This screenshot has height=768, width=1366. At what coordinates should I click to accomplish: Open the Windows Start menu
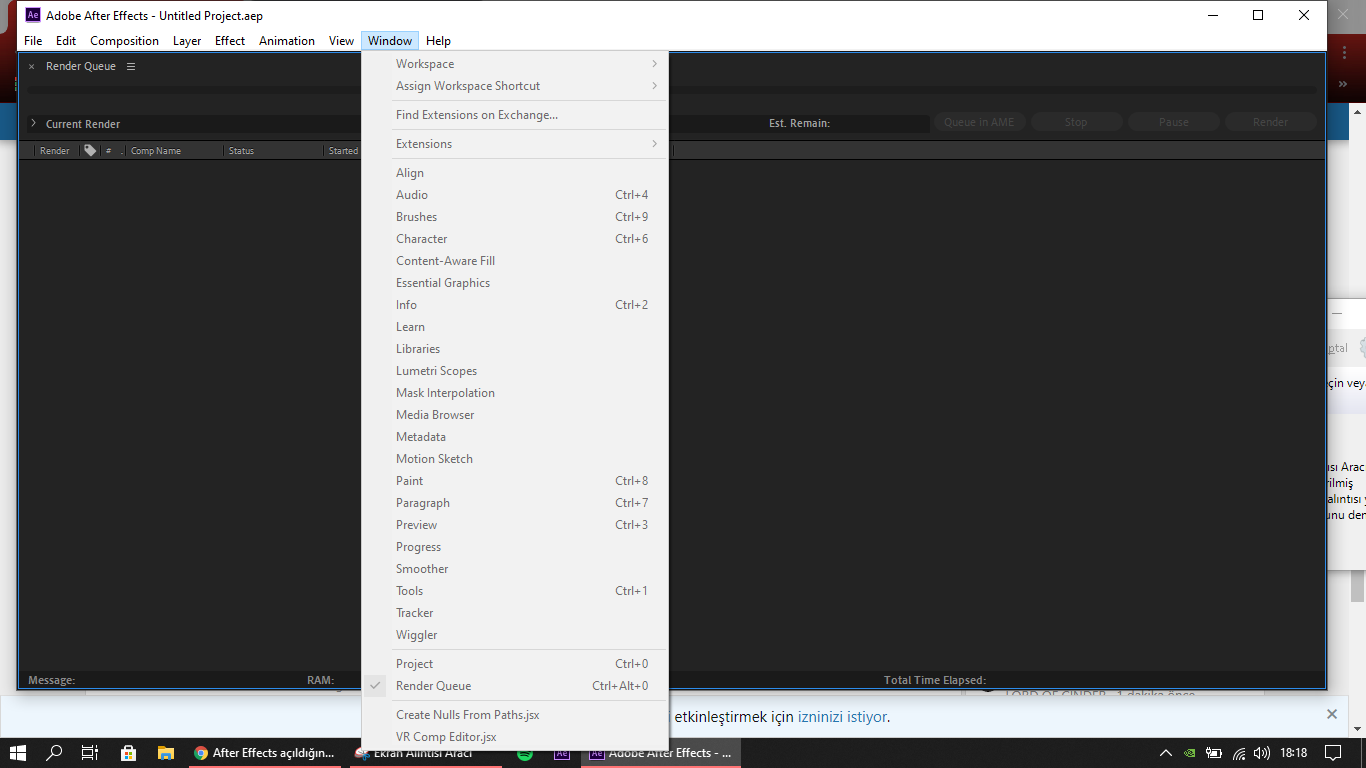click(18, 753)
